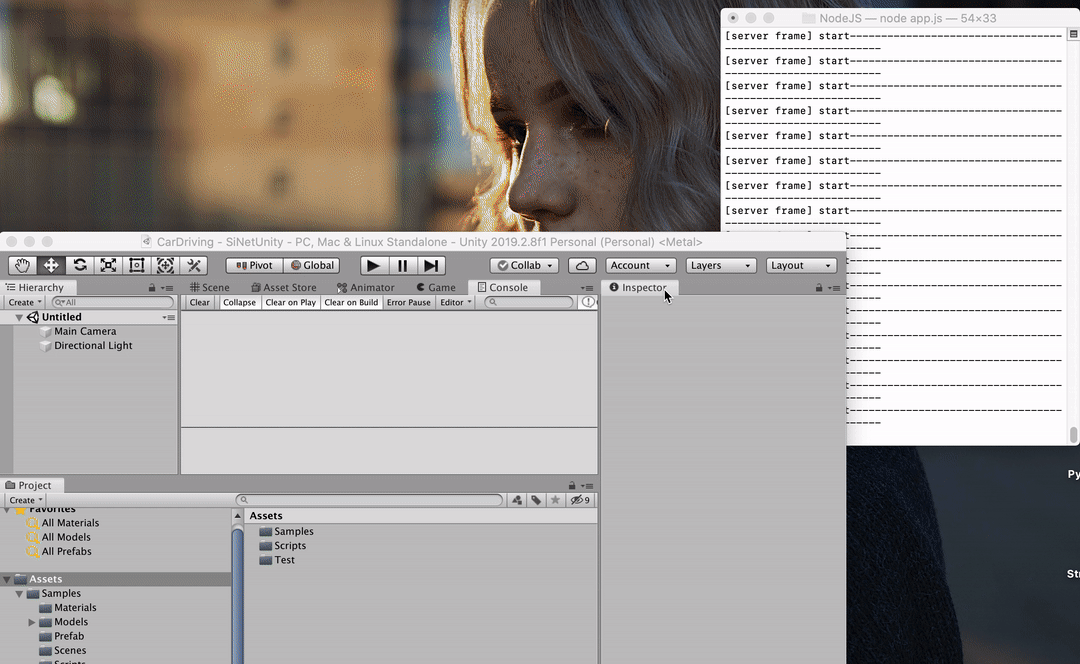The image size is (1080, 664).
Task: Expand the Models folder arrow
Action: click(x=32, y=622)
